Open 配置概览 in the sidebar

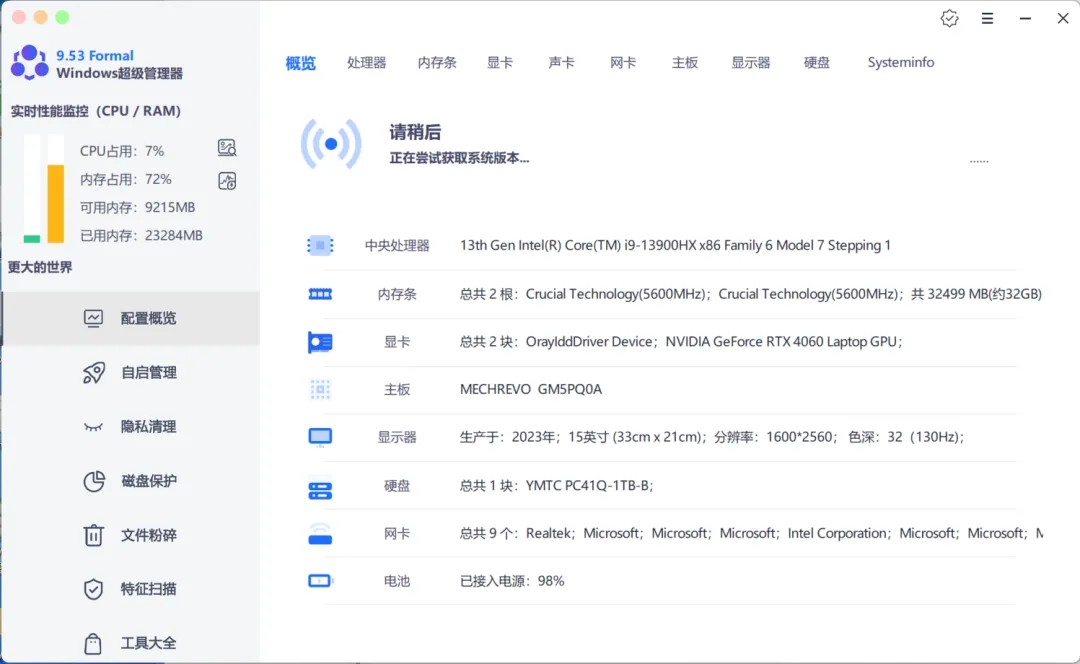[131, 318]
